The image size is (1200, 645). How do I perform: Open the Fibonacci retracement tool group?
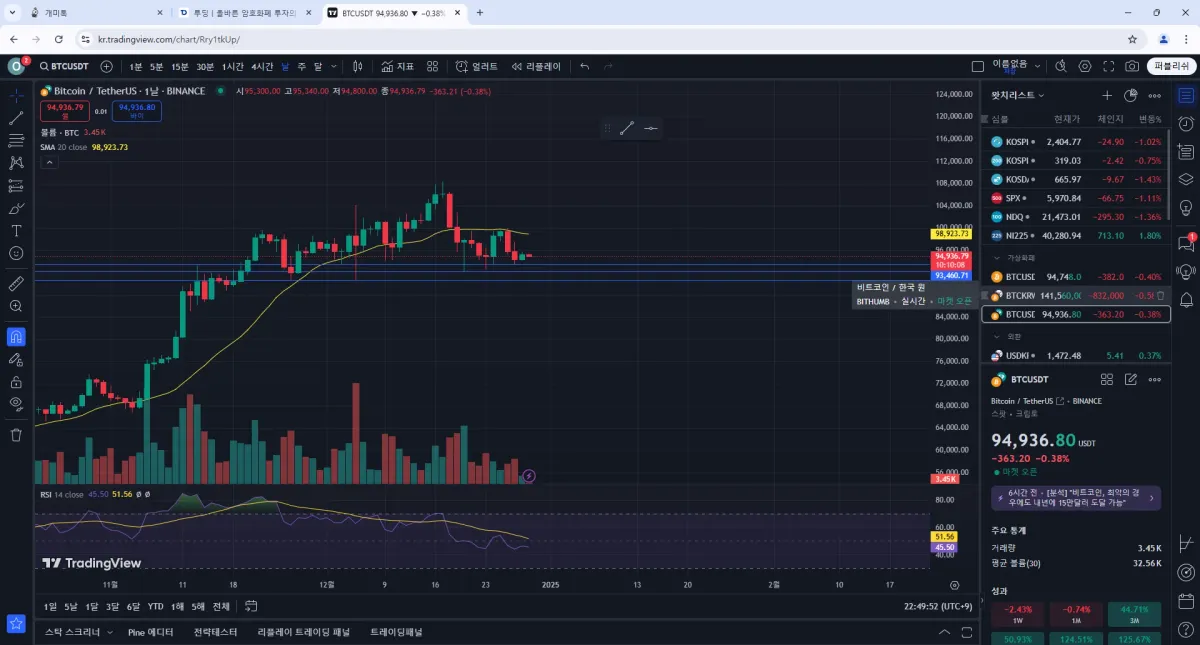pos(16,140)
